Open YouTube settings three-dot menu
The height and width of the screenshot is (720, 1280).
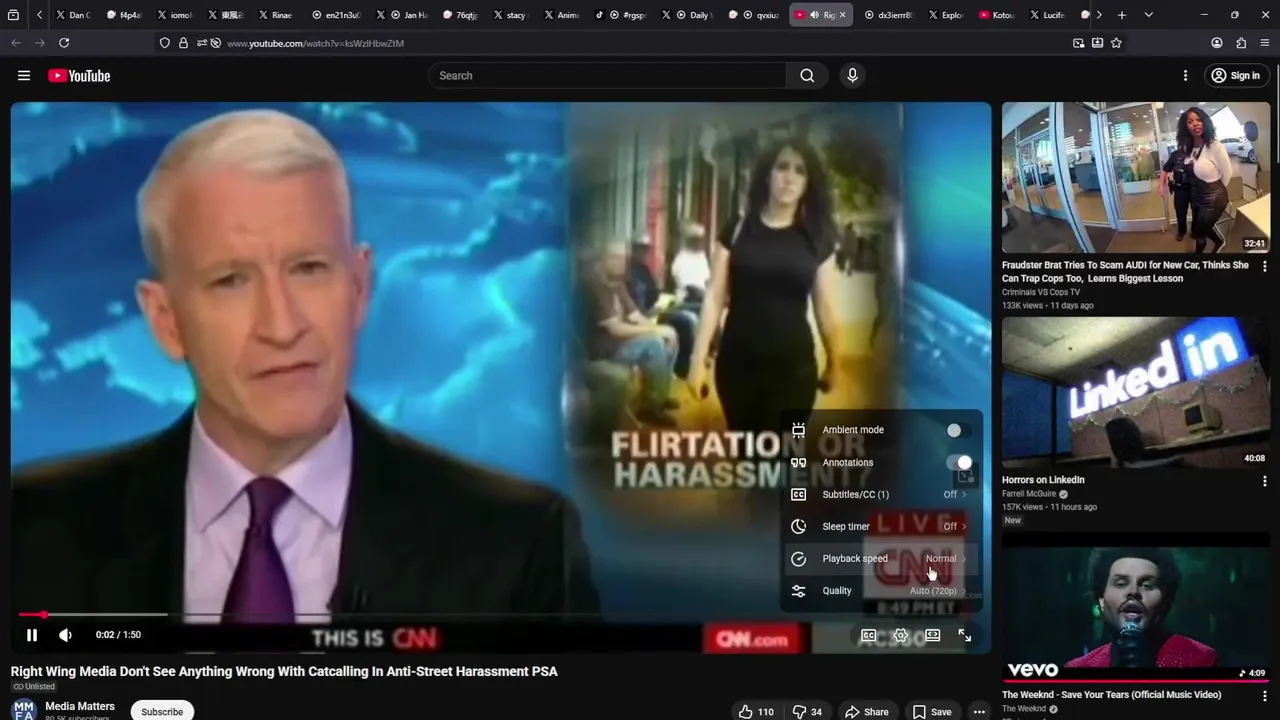tap(1185, 76)
